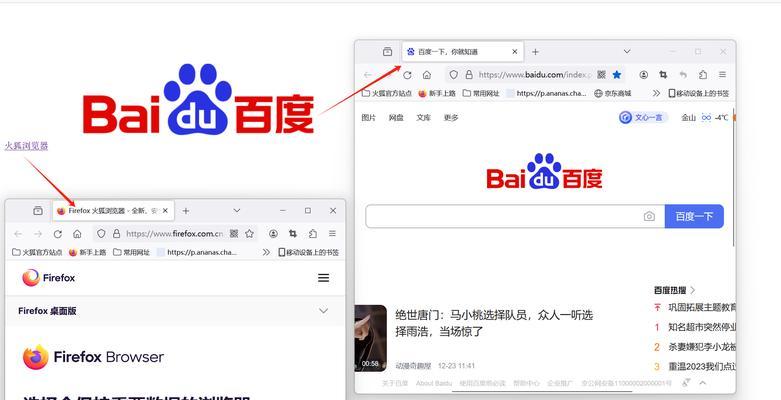This screenshot has height=400, width=781.
Task: Click the firefox.com.cn address bar
Action: tap(175, 234)
